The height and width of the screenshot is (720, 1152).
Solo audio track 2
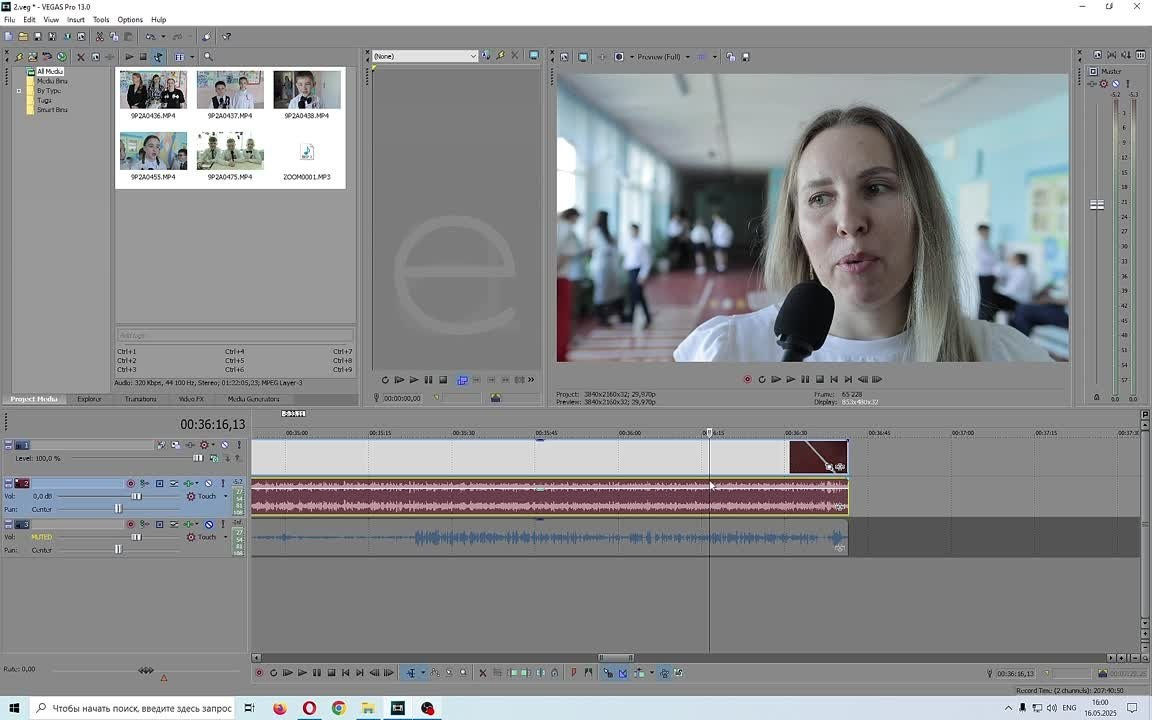[223, 483]
